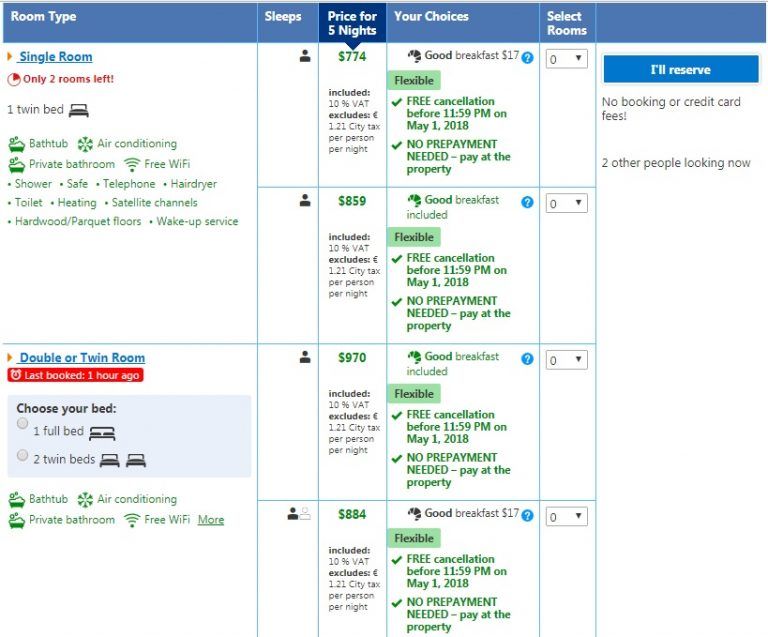
Task: Click the $884 price
Action: [x=352, y=514]
